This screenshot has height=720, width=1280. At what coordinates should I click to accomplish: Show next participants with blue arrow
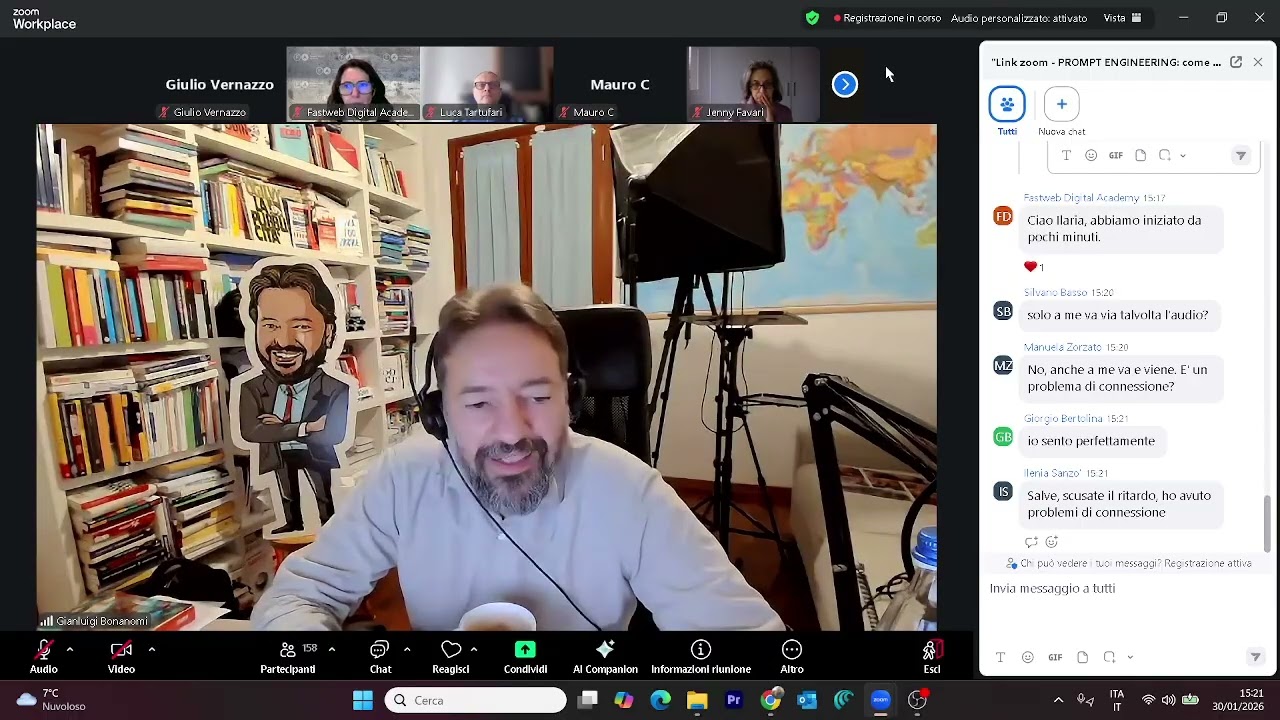coord(845,85)
